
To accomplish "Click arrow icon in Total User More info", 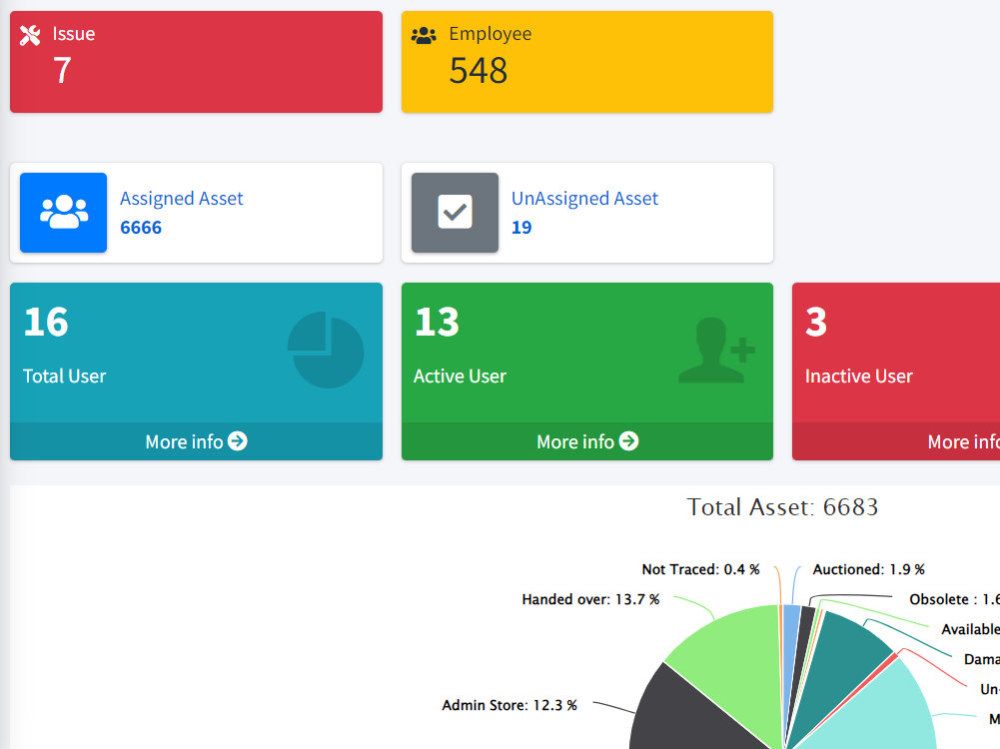I will tap(238, 441).
